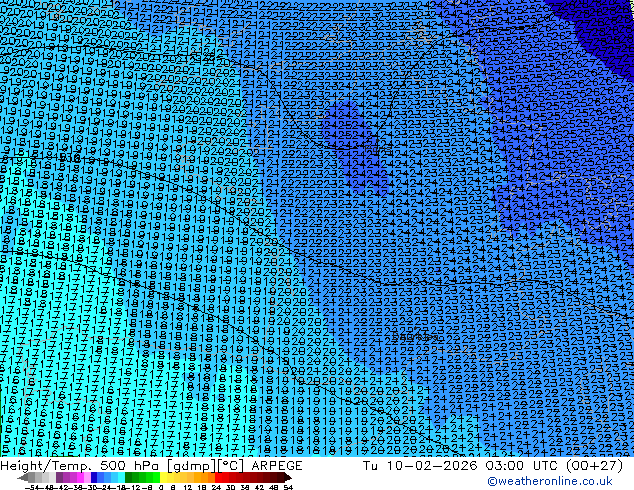The height and width of the screenshot is (490, 634).
Task: Click the ARPEGE model name label
Action: pyautogui.click(x=277, y=466)
